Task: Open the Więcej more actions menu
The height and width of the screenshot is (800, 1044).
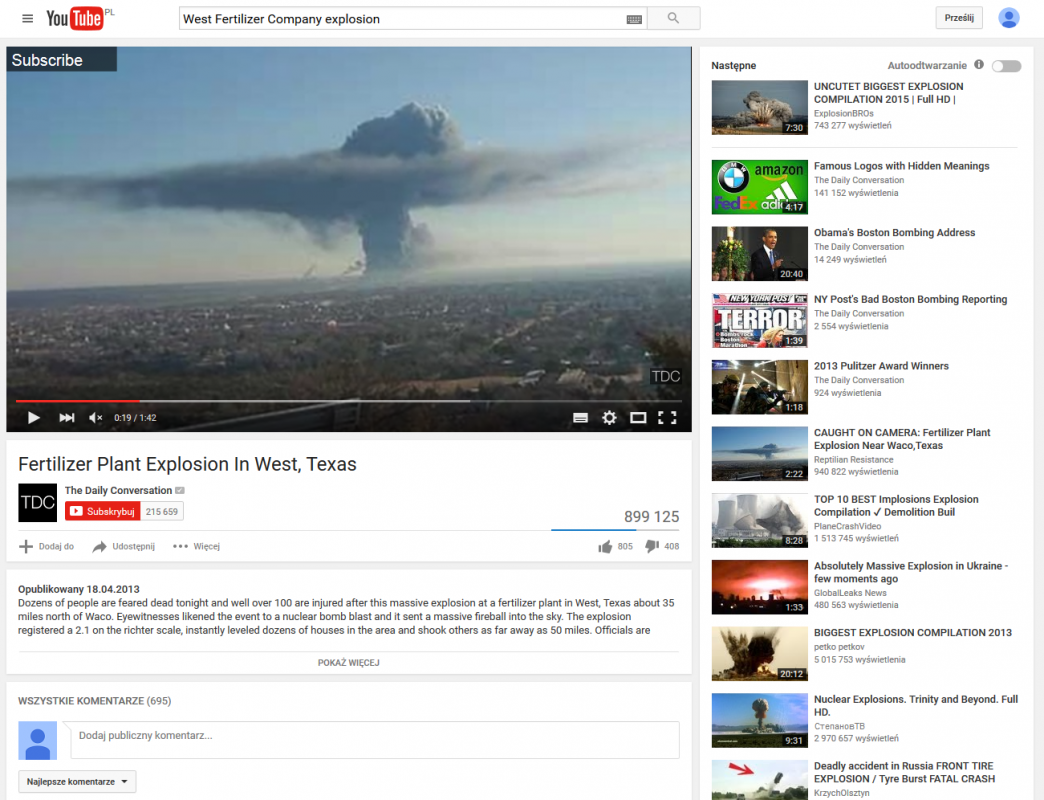Action: (x=196, y=546)
